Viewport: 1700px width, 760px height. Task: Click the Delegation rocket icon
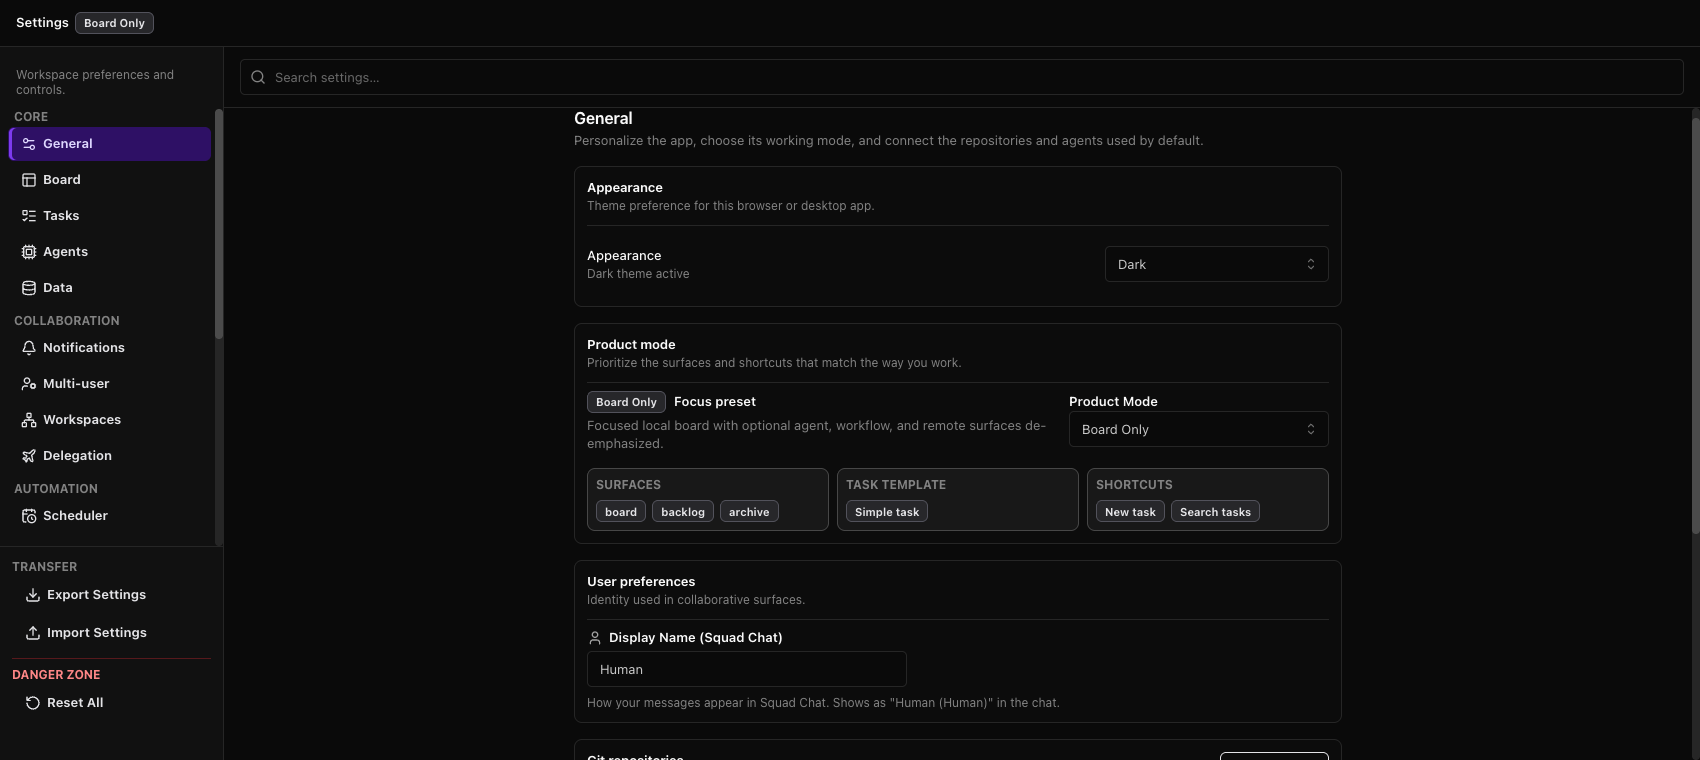pos(29,456)
